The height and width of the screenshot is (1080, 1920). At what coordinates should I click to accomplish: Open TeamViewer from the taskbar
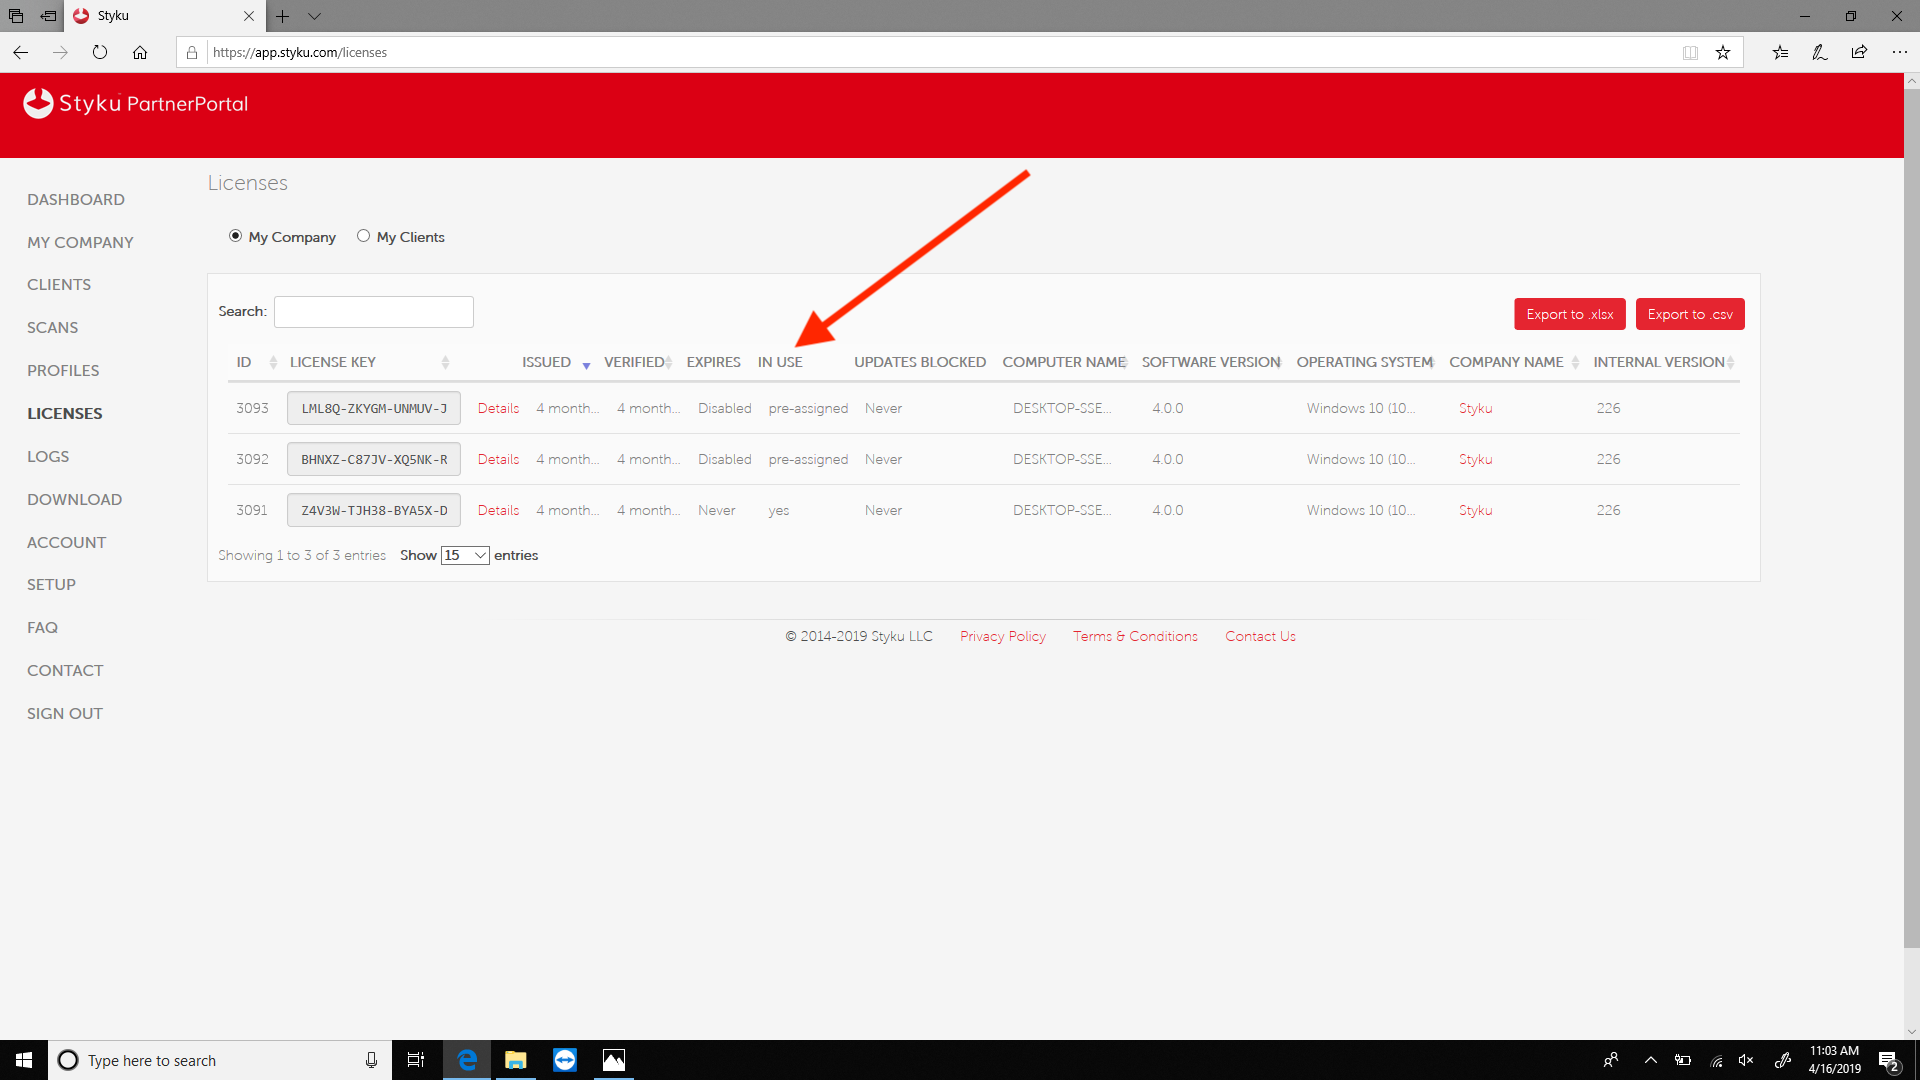pos(565,1060)
